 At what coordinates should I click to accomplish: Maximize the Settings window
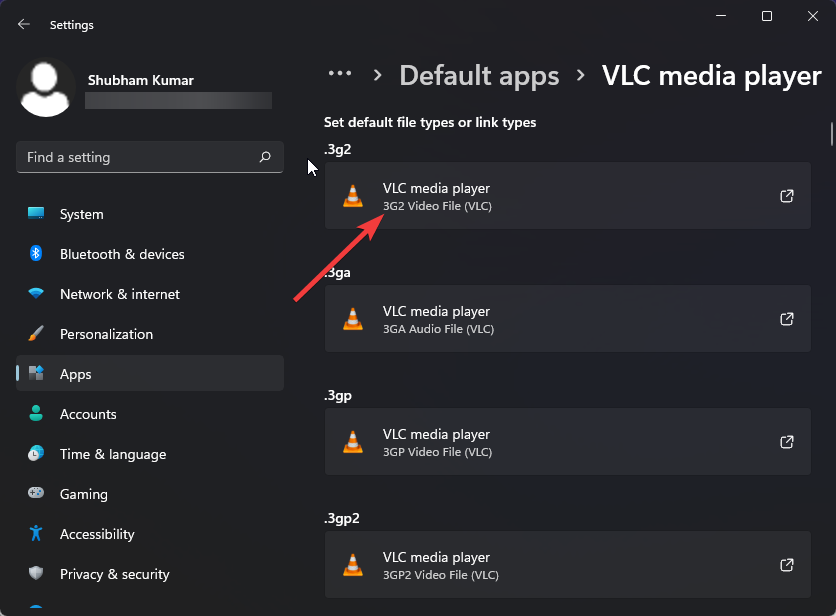767,16
